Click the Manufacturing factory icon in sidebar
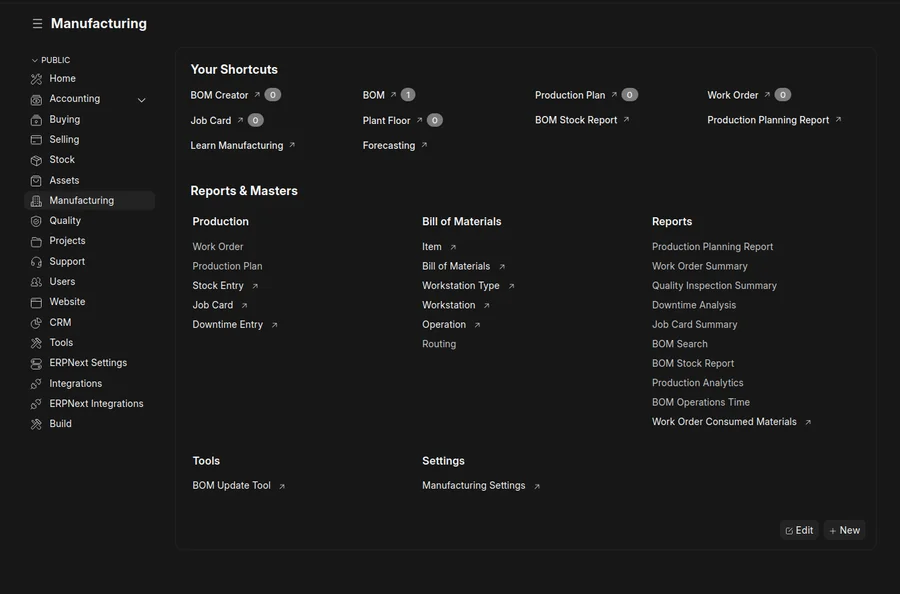 (36, 201)
